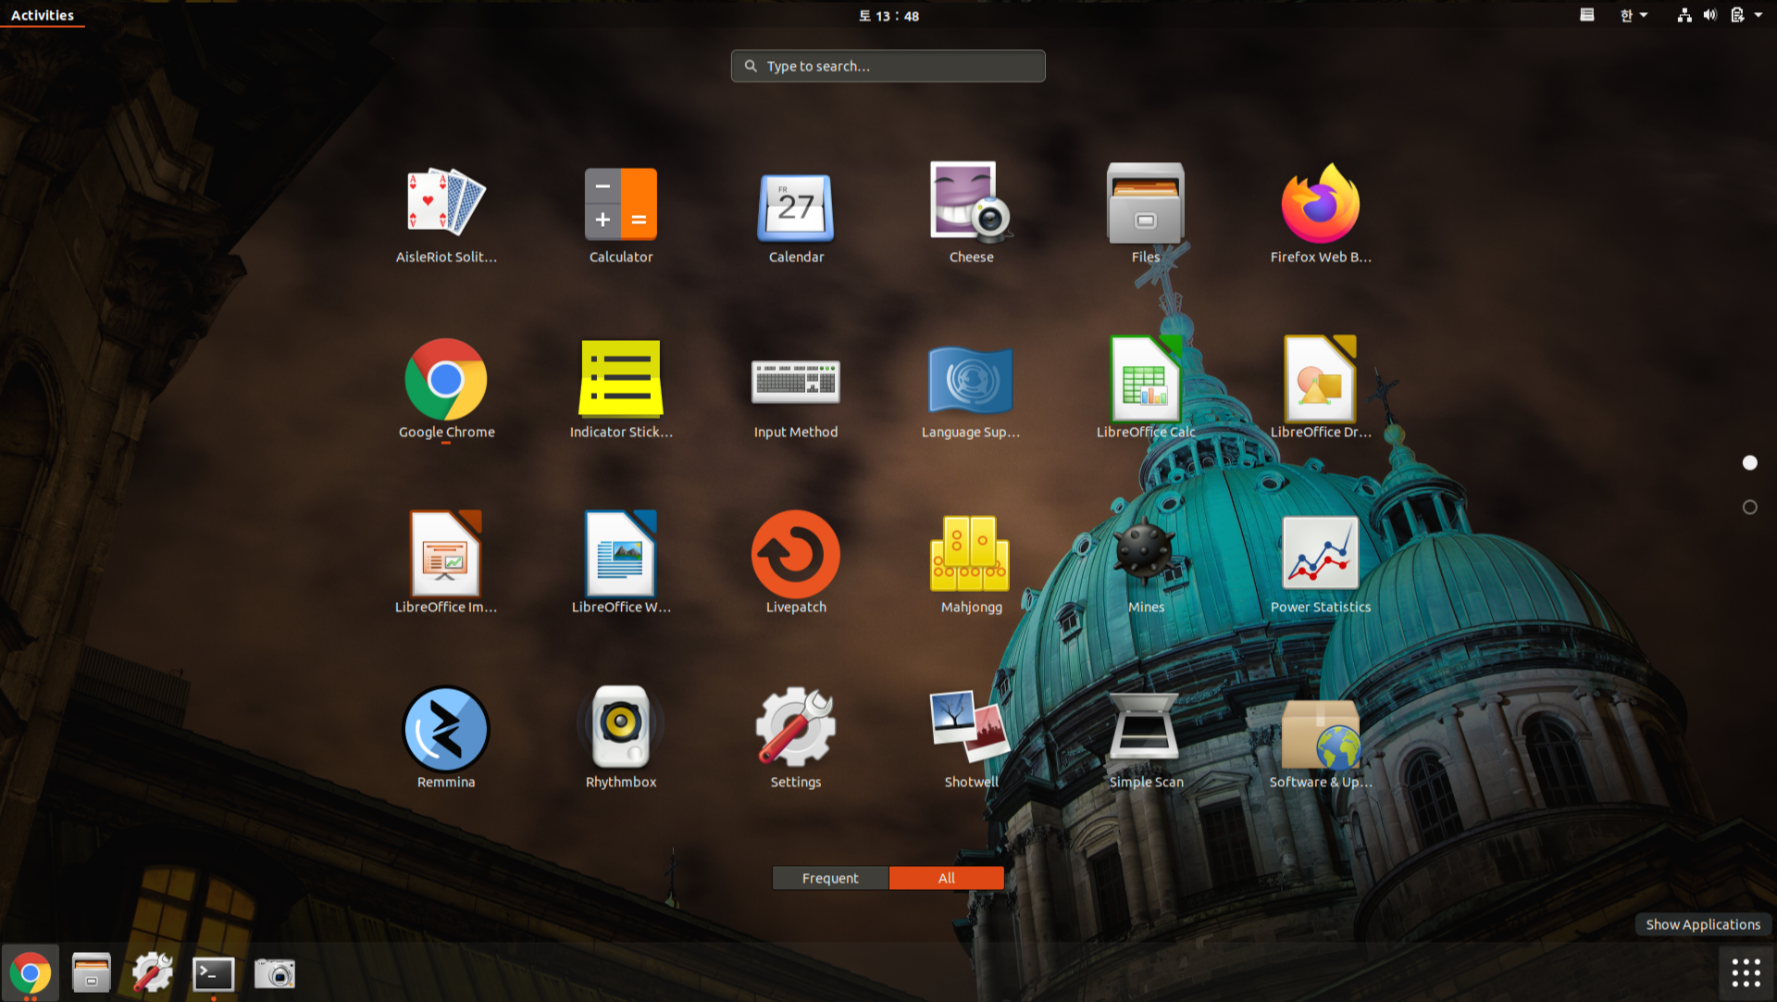Launch Firefox Web Browser
The height and width of the screenshot is (1002, 1777).
point(1321,214)
